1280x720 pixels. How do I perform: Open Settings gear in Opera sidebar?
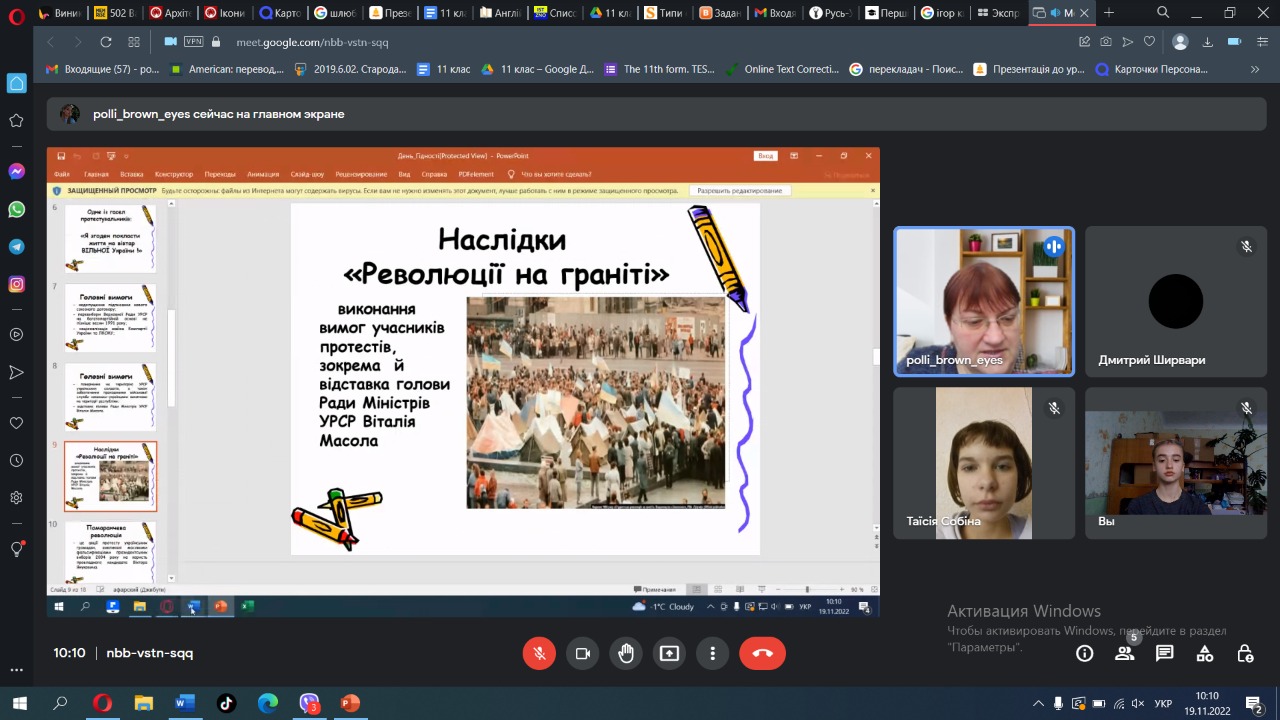coord(16,498)
